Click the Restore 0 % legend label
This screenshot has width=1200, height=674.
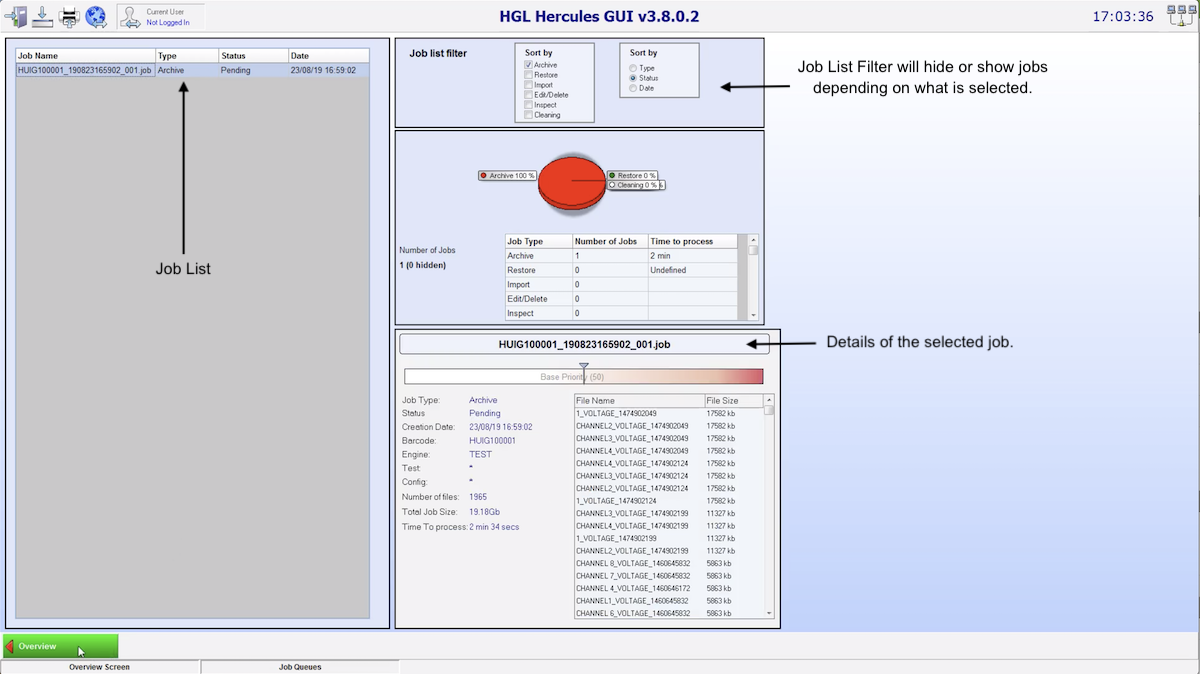(632, 175)
